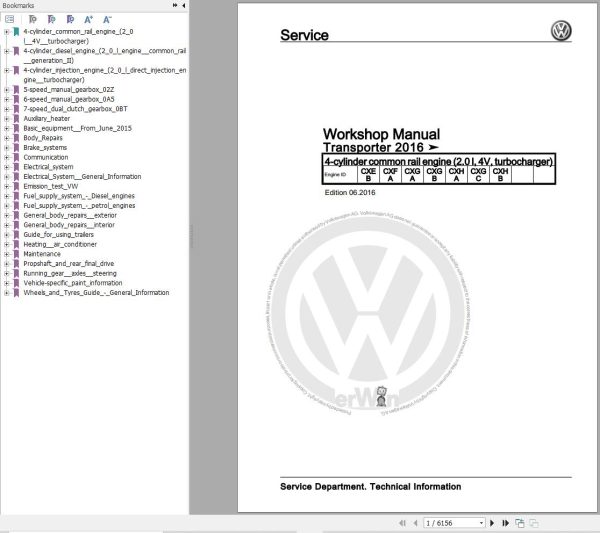Screen dimensions: 600x533
Task: Click the previous view icon after last-page arrow
Action: coord(520,523)
